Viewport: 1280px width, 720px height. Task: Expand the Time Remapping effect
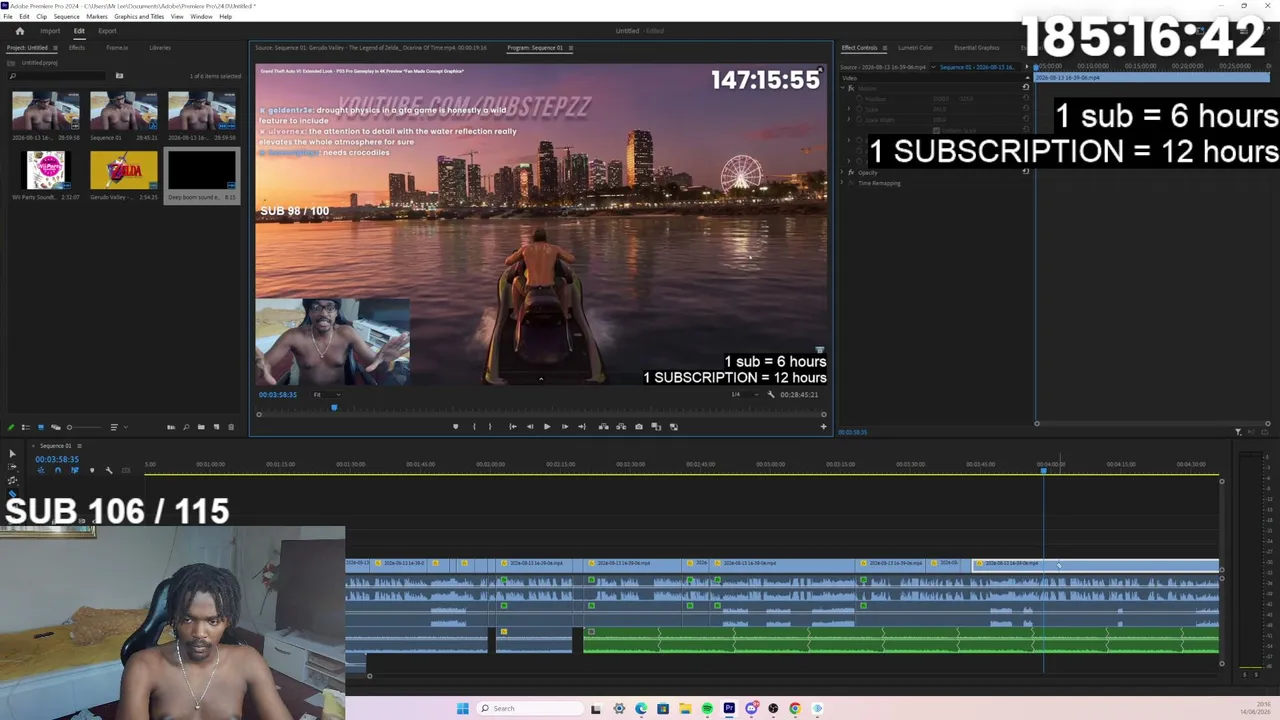click(x=844, y=183)
